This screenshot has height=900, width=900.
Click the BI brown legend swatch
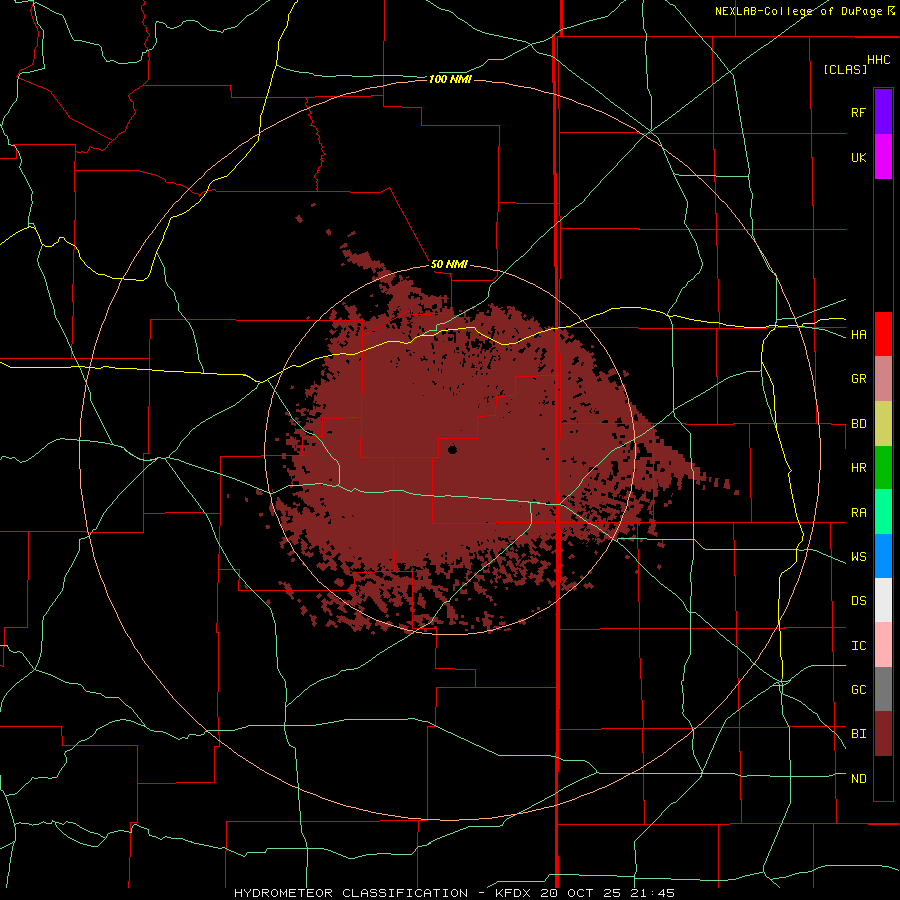tap(883, 734)
